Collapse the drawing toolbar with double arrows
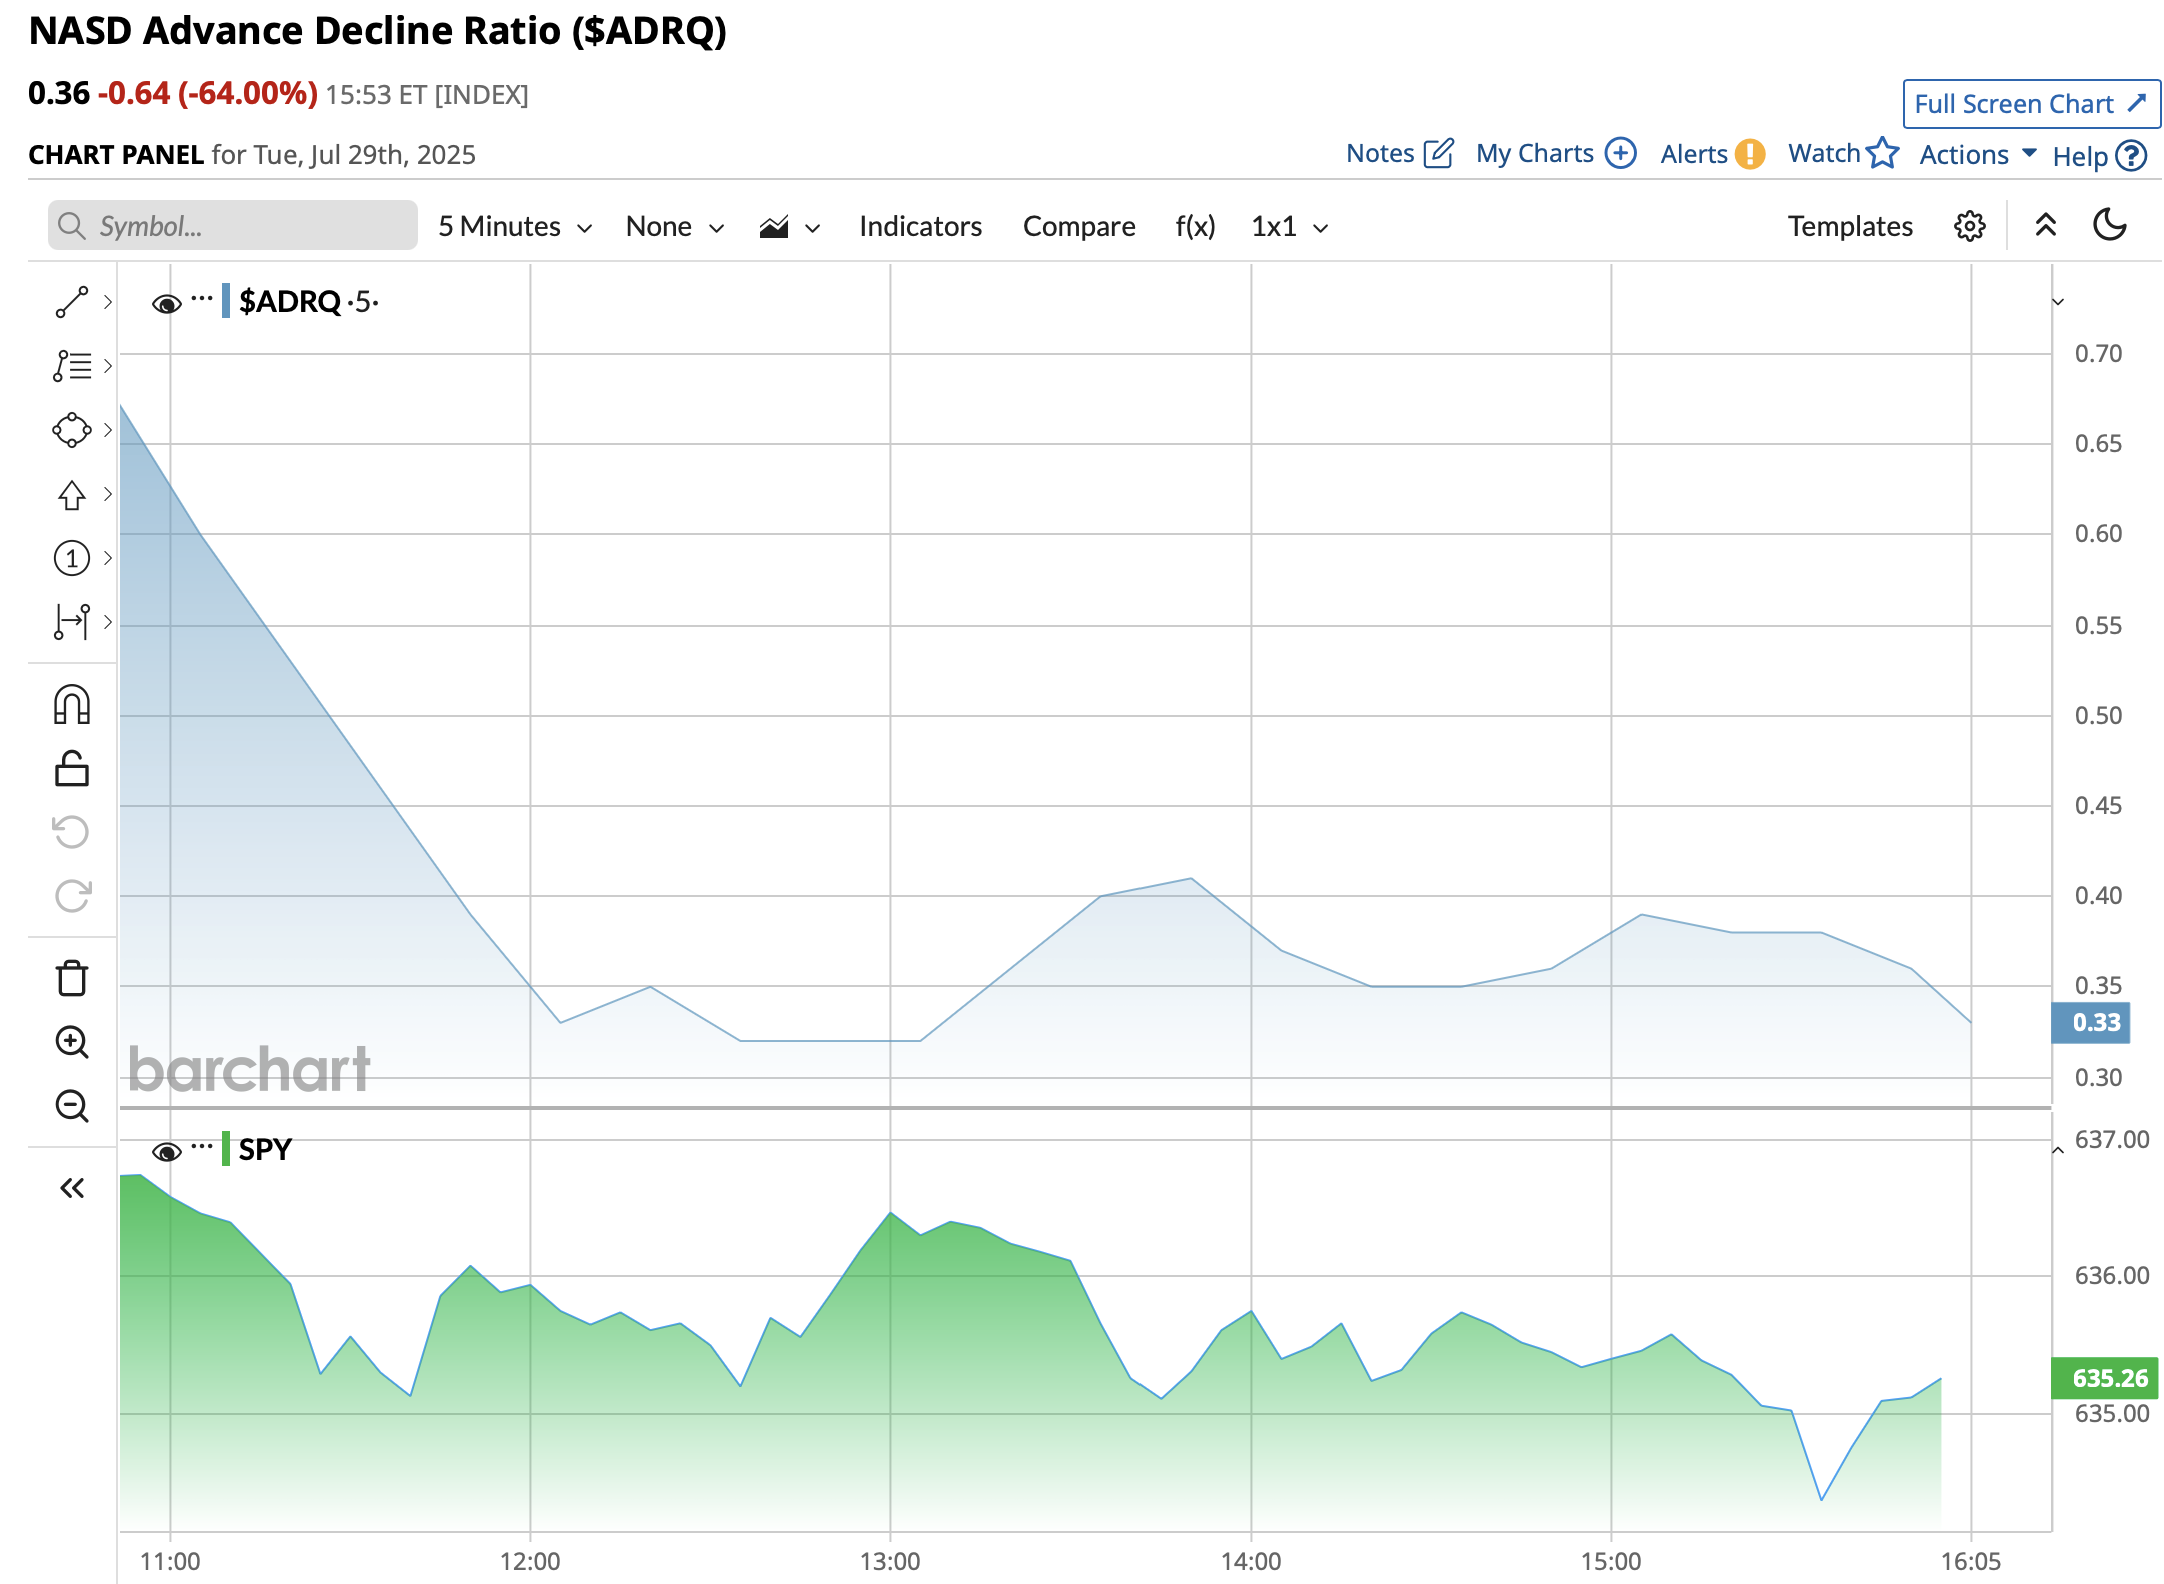 [71, 1188]
